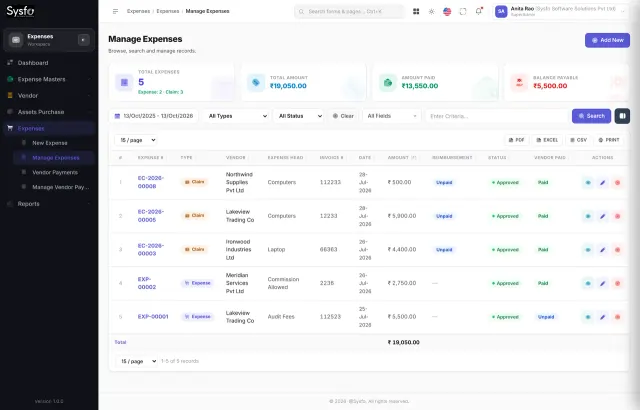Delete EC-2026-00008 with red icon
The width and height of the screenshot is (640, 410).
618,182
